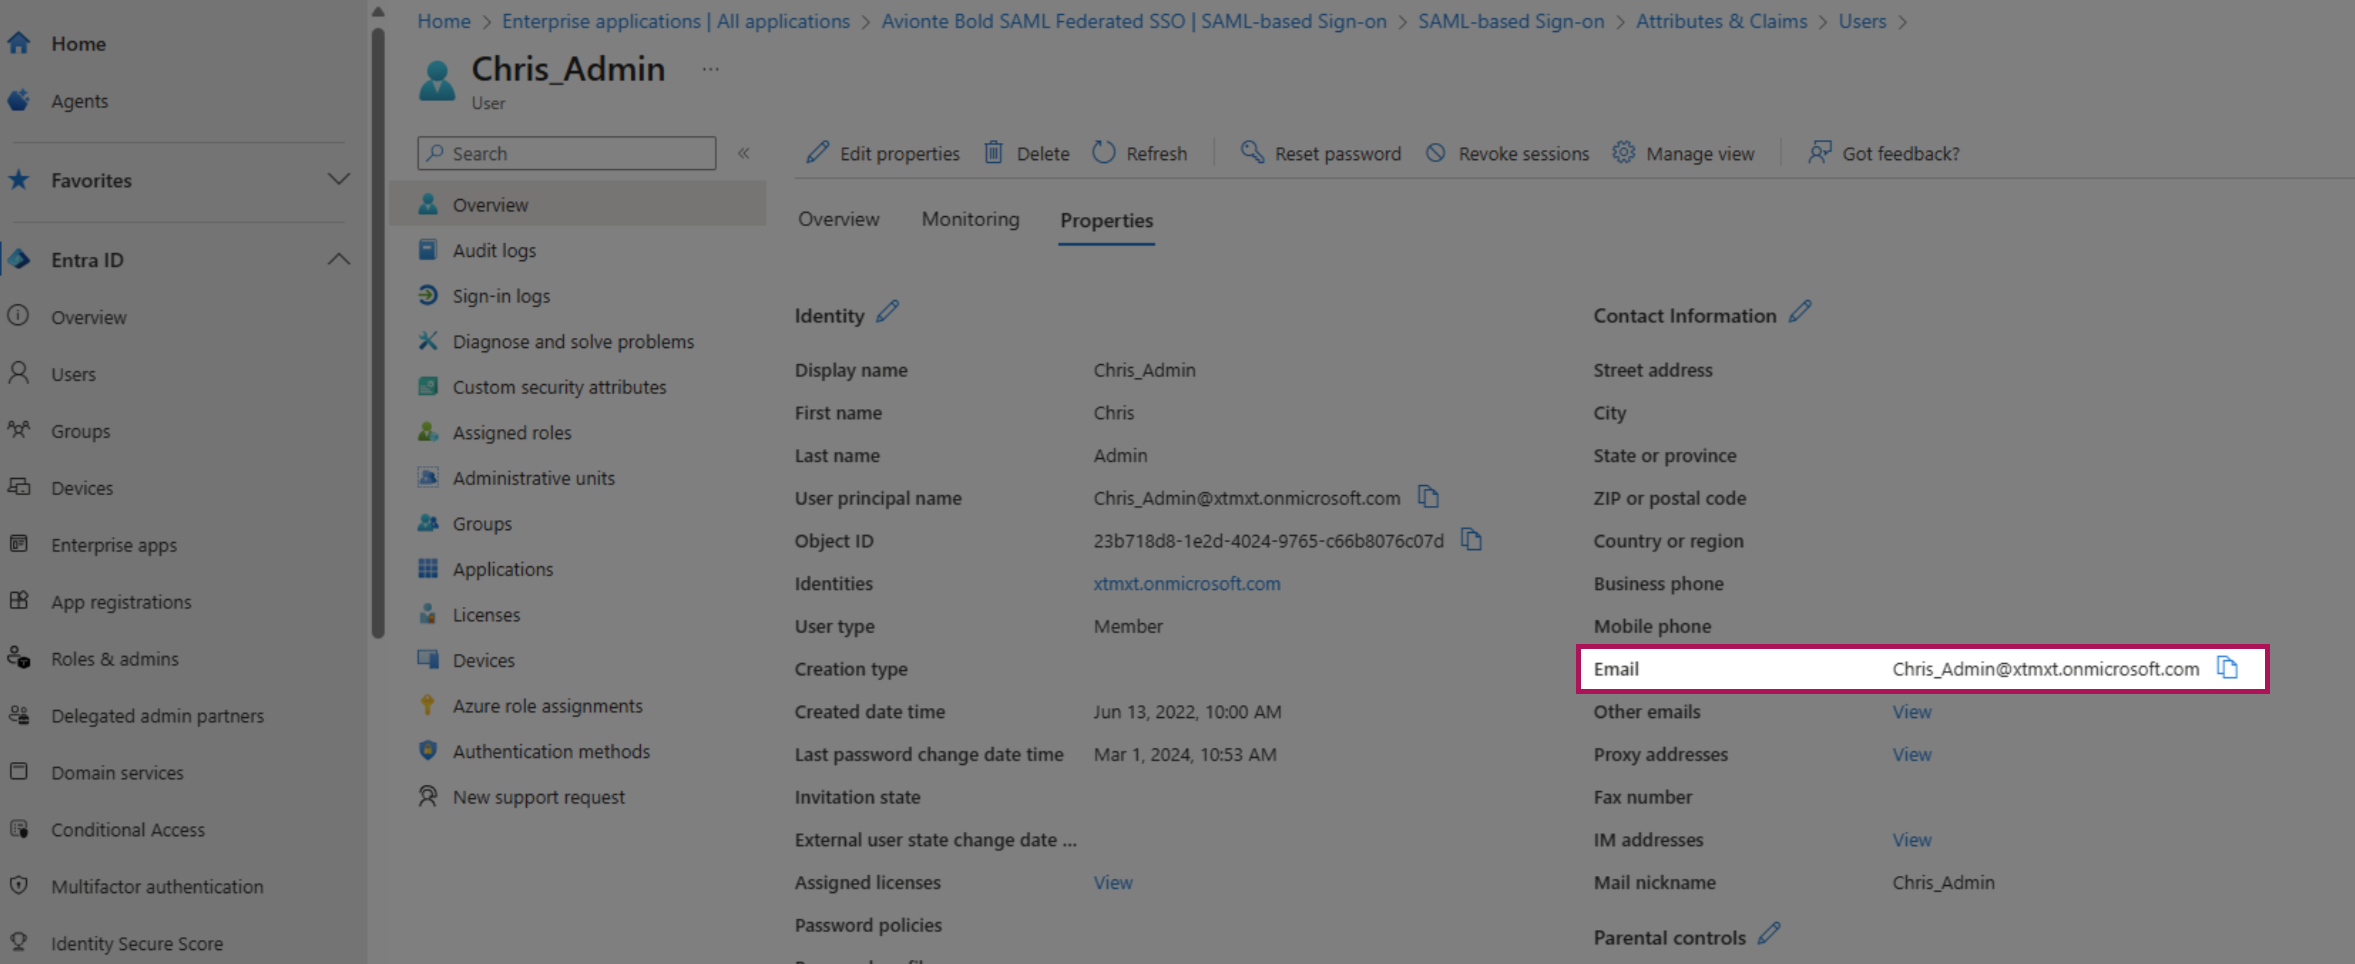This screenshot has height=964, width=2355.
Task: Expand the Favorites section
Action: pos(339,180)
